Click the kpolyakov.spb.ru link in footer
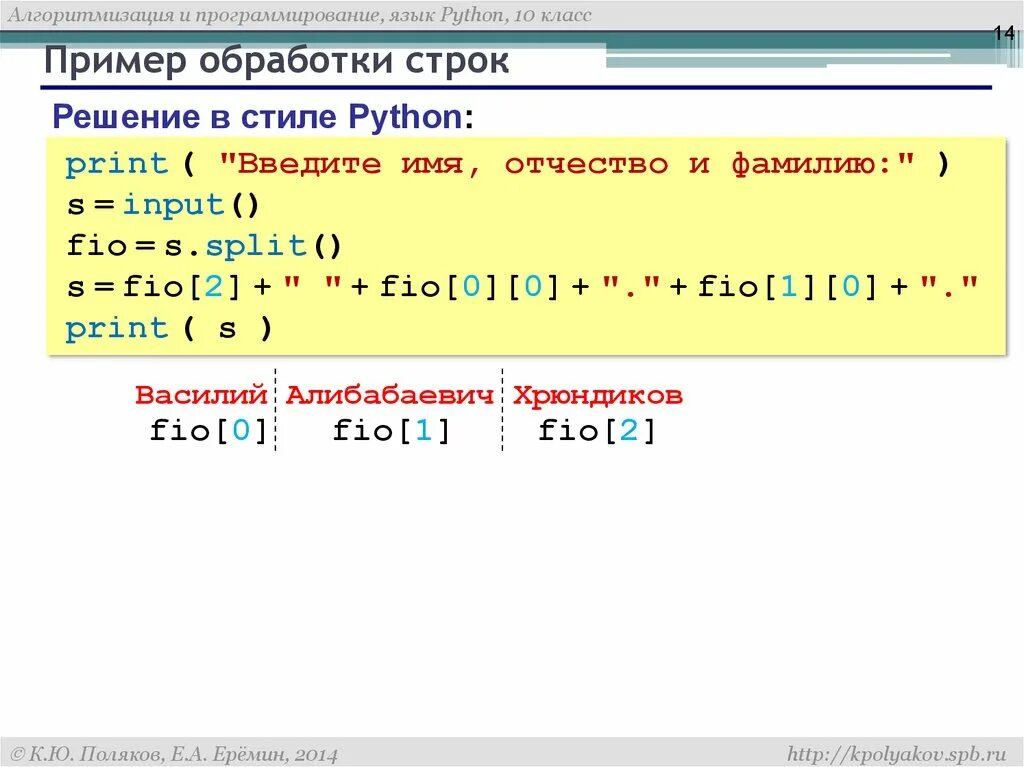Viewport: 1024px width, 767px height. click(x=896, y=753)
